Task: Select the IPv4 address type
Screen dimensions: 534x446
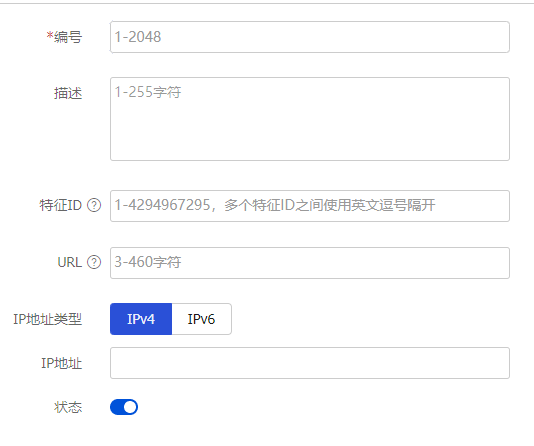Action: pos(141,319)
